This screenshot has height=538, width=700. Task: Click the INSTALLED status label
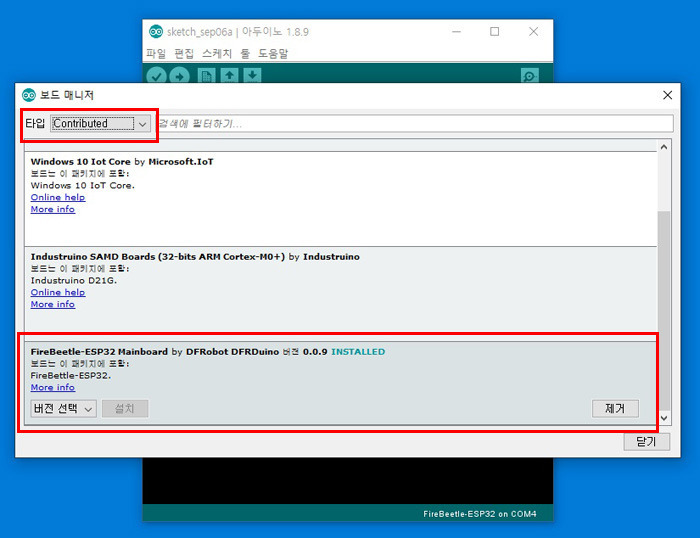click(x=358, y=352)
